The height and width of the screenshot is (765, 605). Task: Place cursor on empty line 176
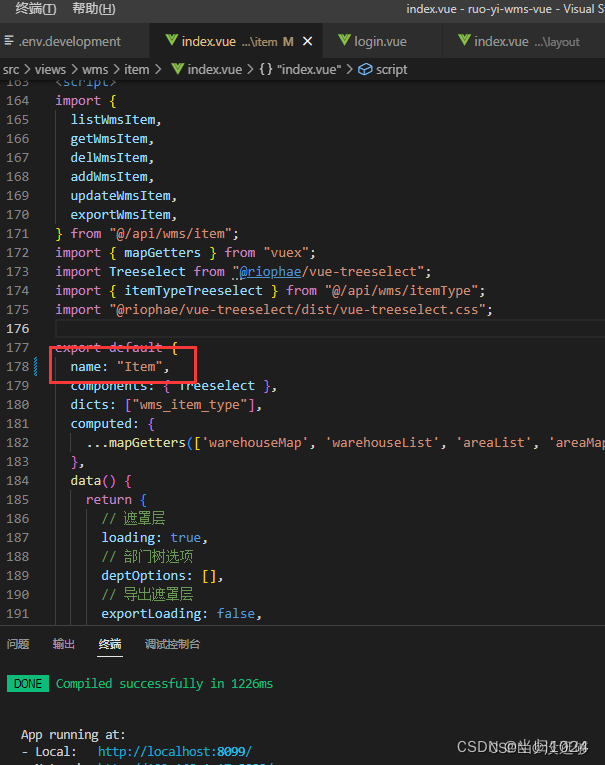coord(330,329)
